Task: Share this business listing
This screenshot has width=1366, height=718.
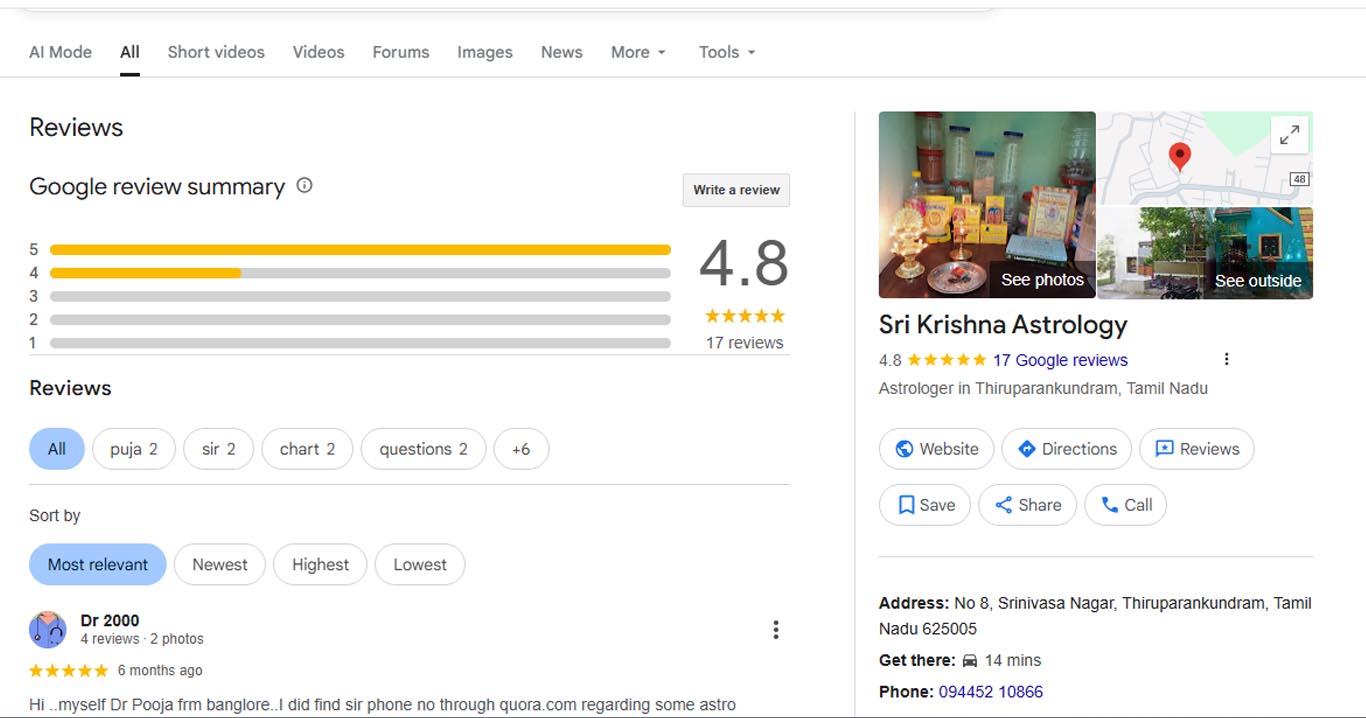Action: click(1027, 505)
